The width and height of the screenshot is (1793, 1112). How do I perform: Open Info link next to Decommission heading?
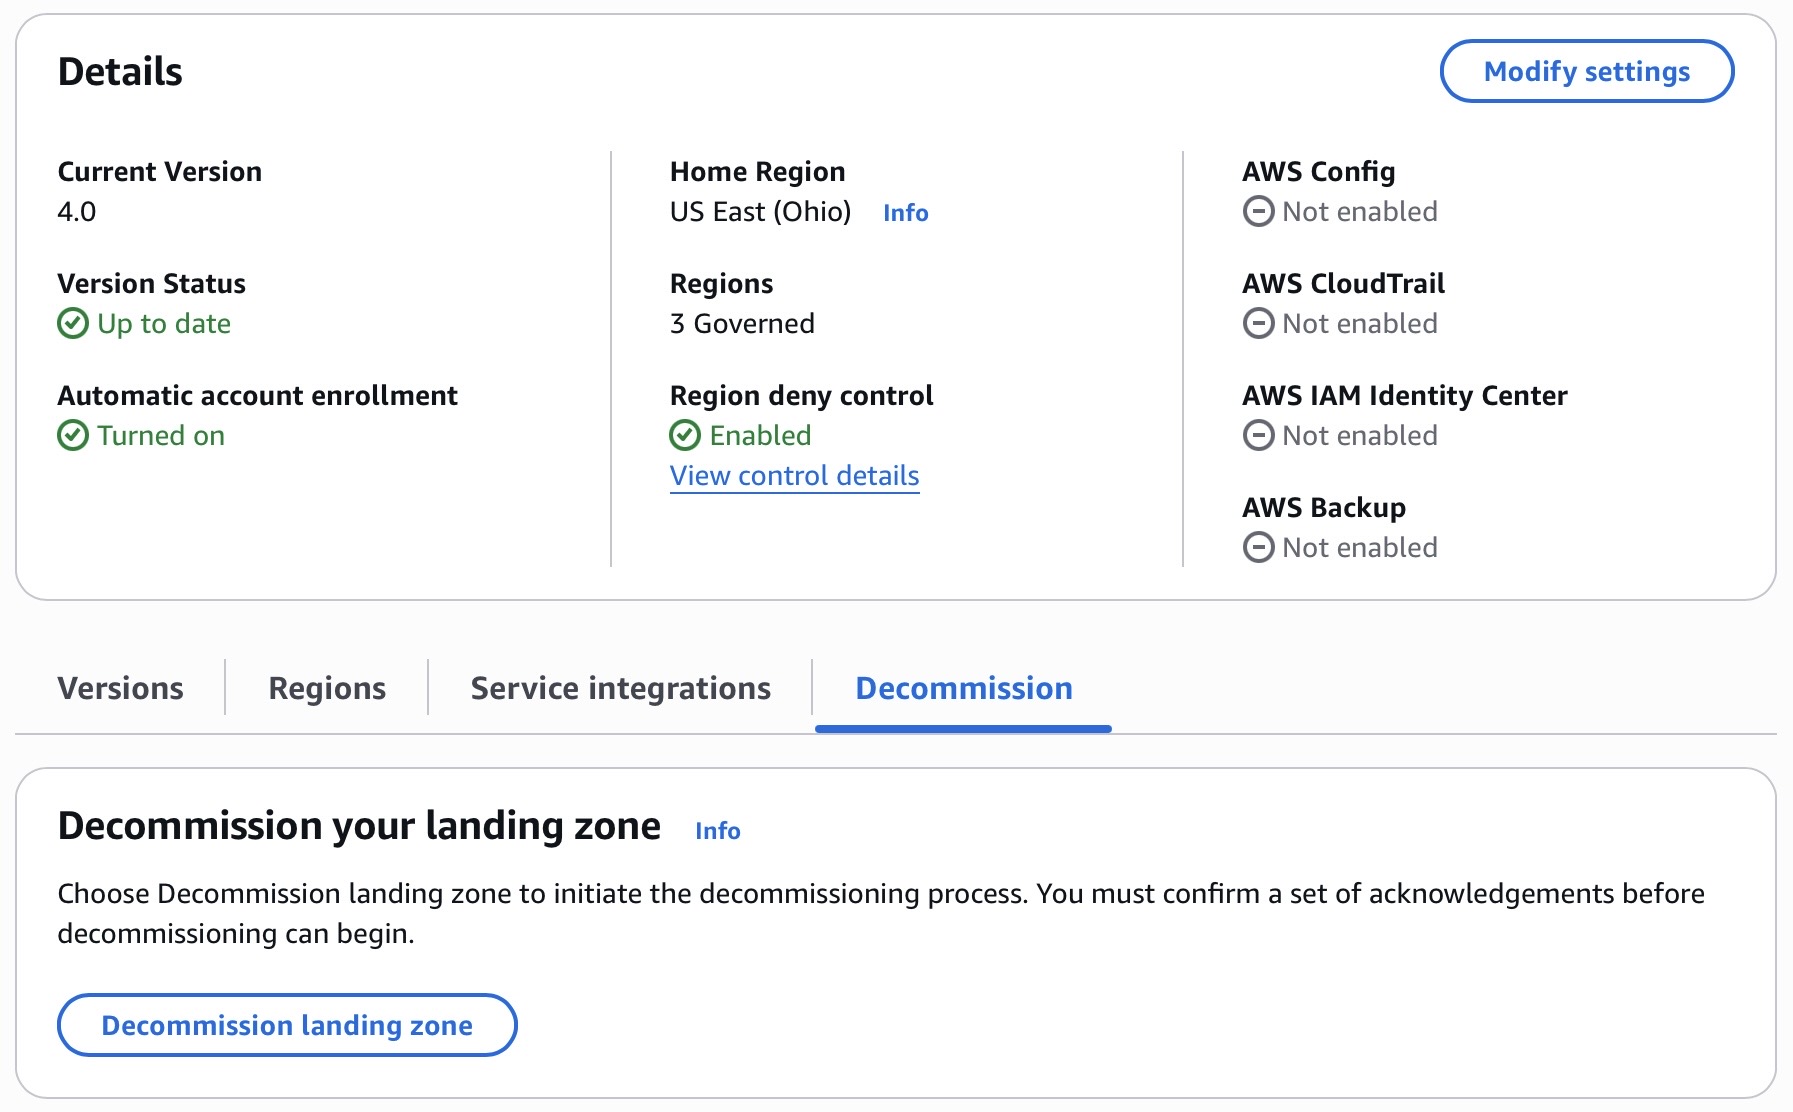point(717,831)
